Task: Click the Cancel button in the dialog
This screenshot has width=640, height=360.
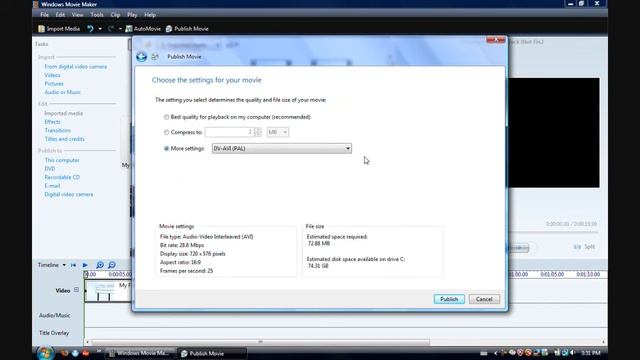Action: click(484, 299)
